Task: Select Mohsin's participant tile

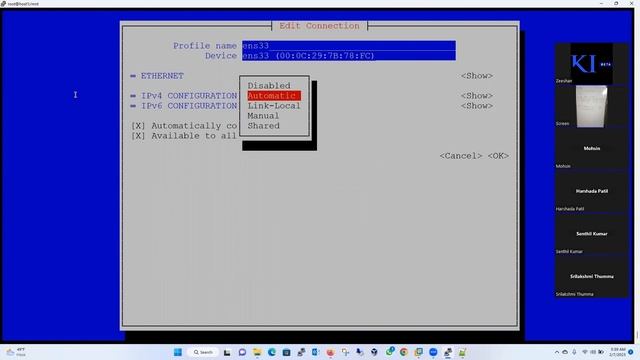Action: pos(591,149)
